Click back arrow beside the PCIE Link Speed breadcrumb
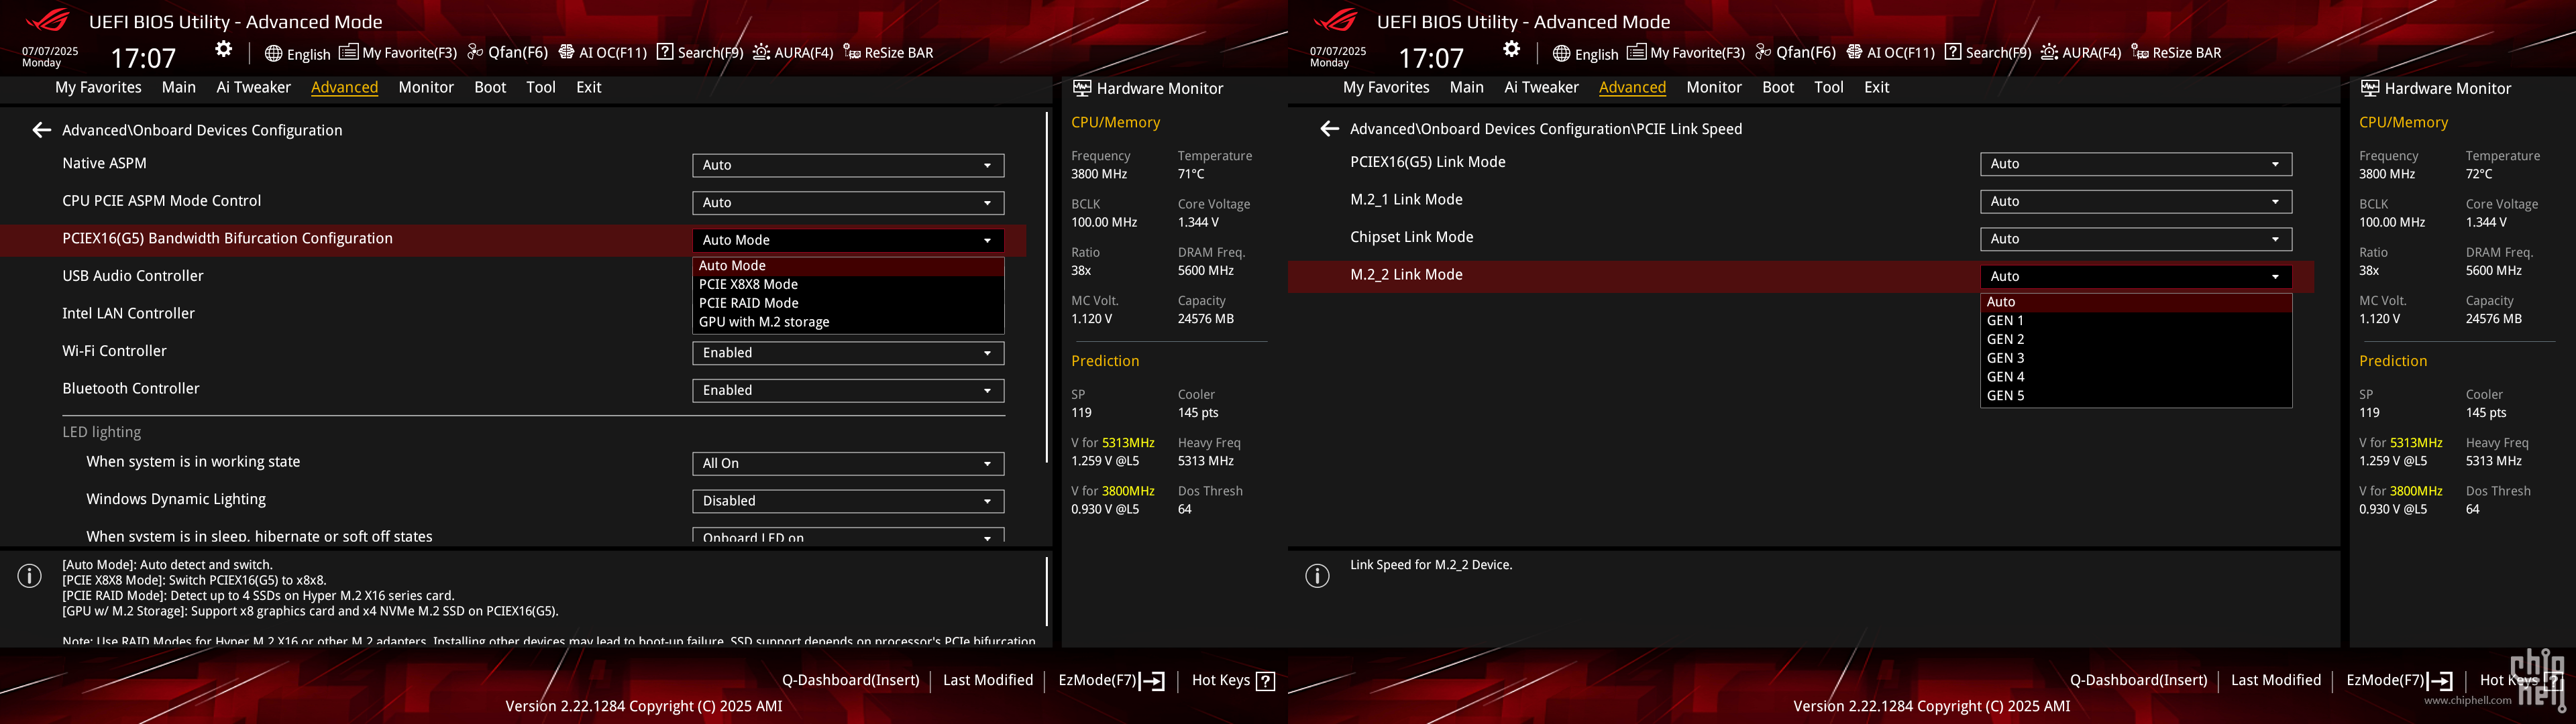Viewport: 2576px width, 724px height. tap(1329, 129)
